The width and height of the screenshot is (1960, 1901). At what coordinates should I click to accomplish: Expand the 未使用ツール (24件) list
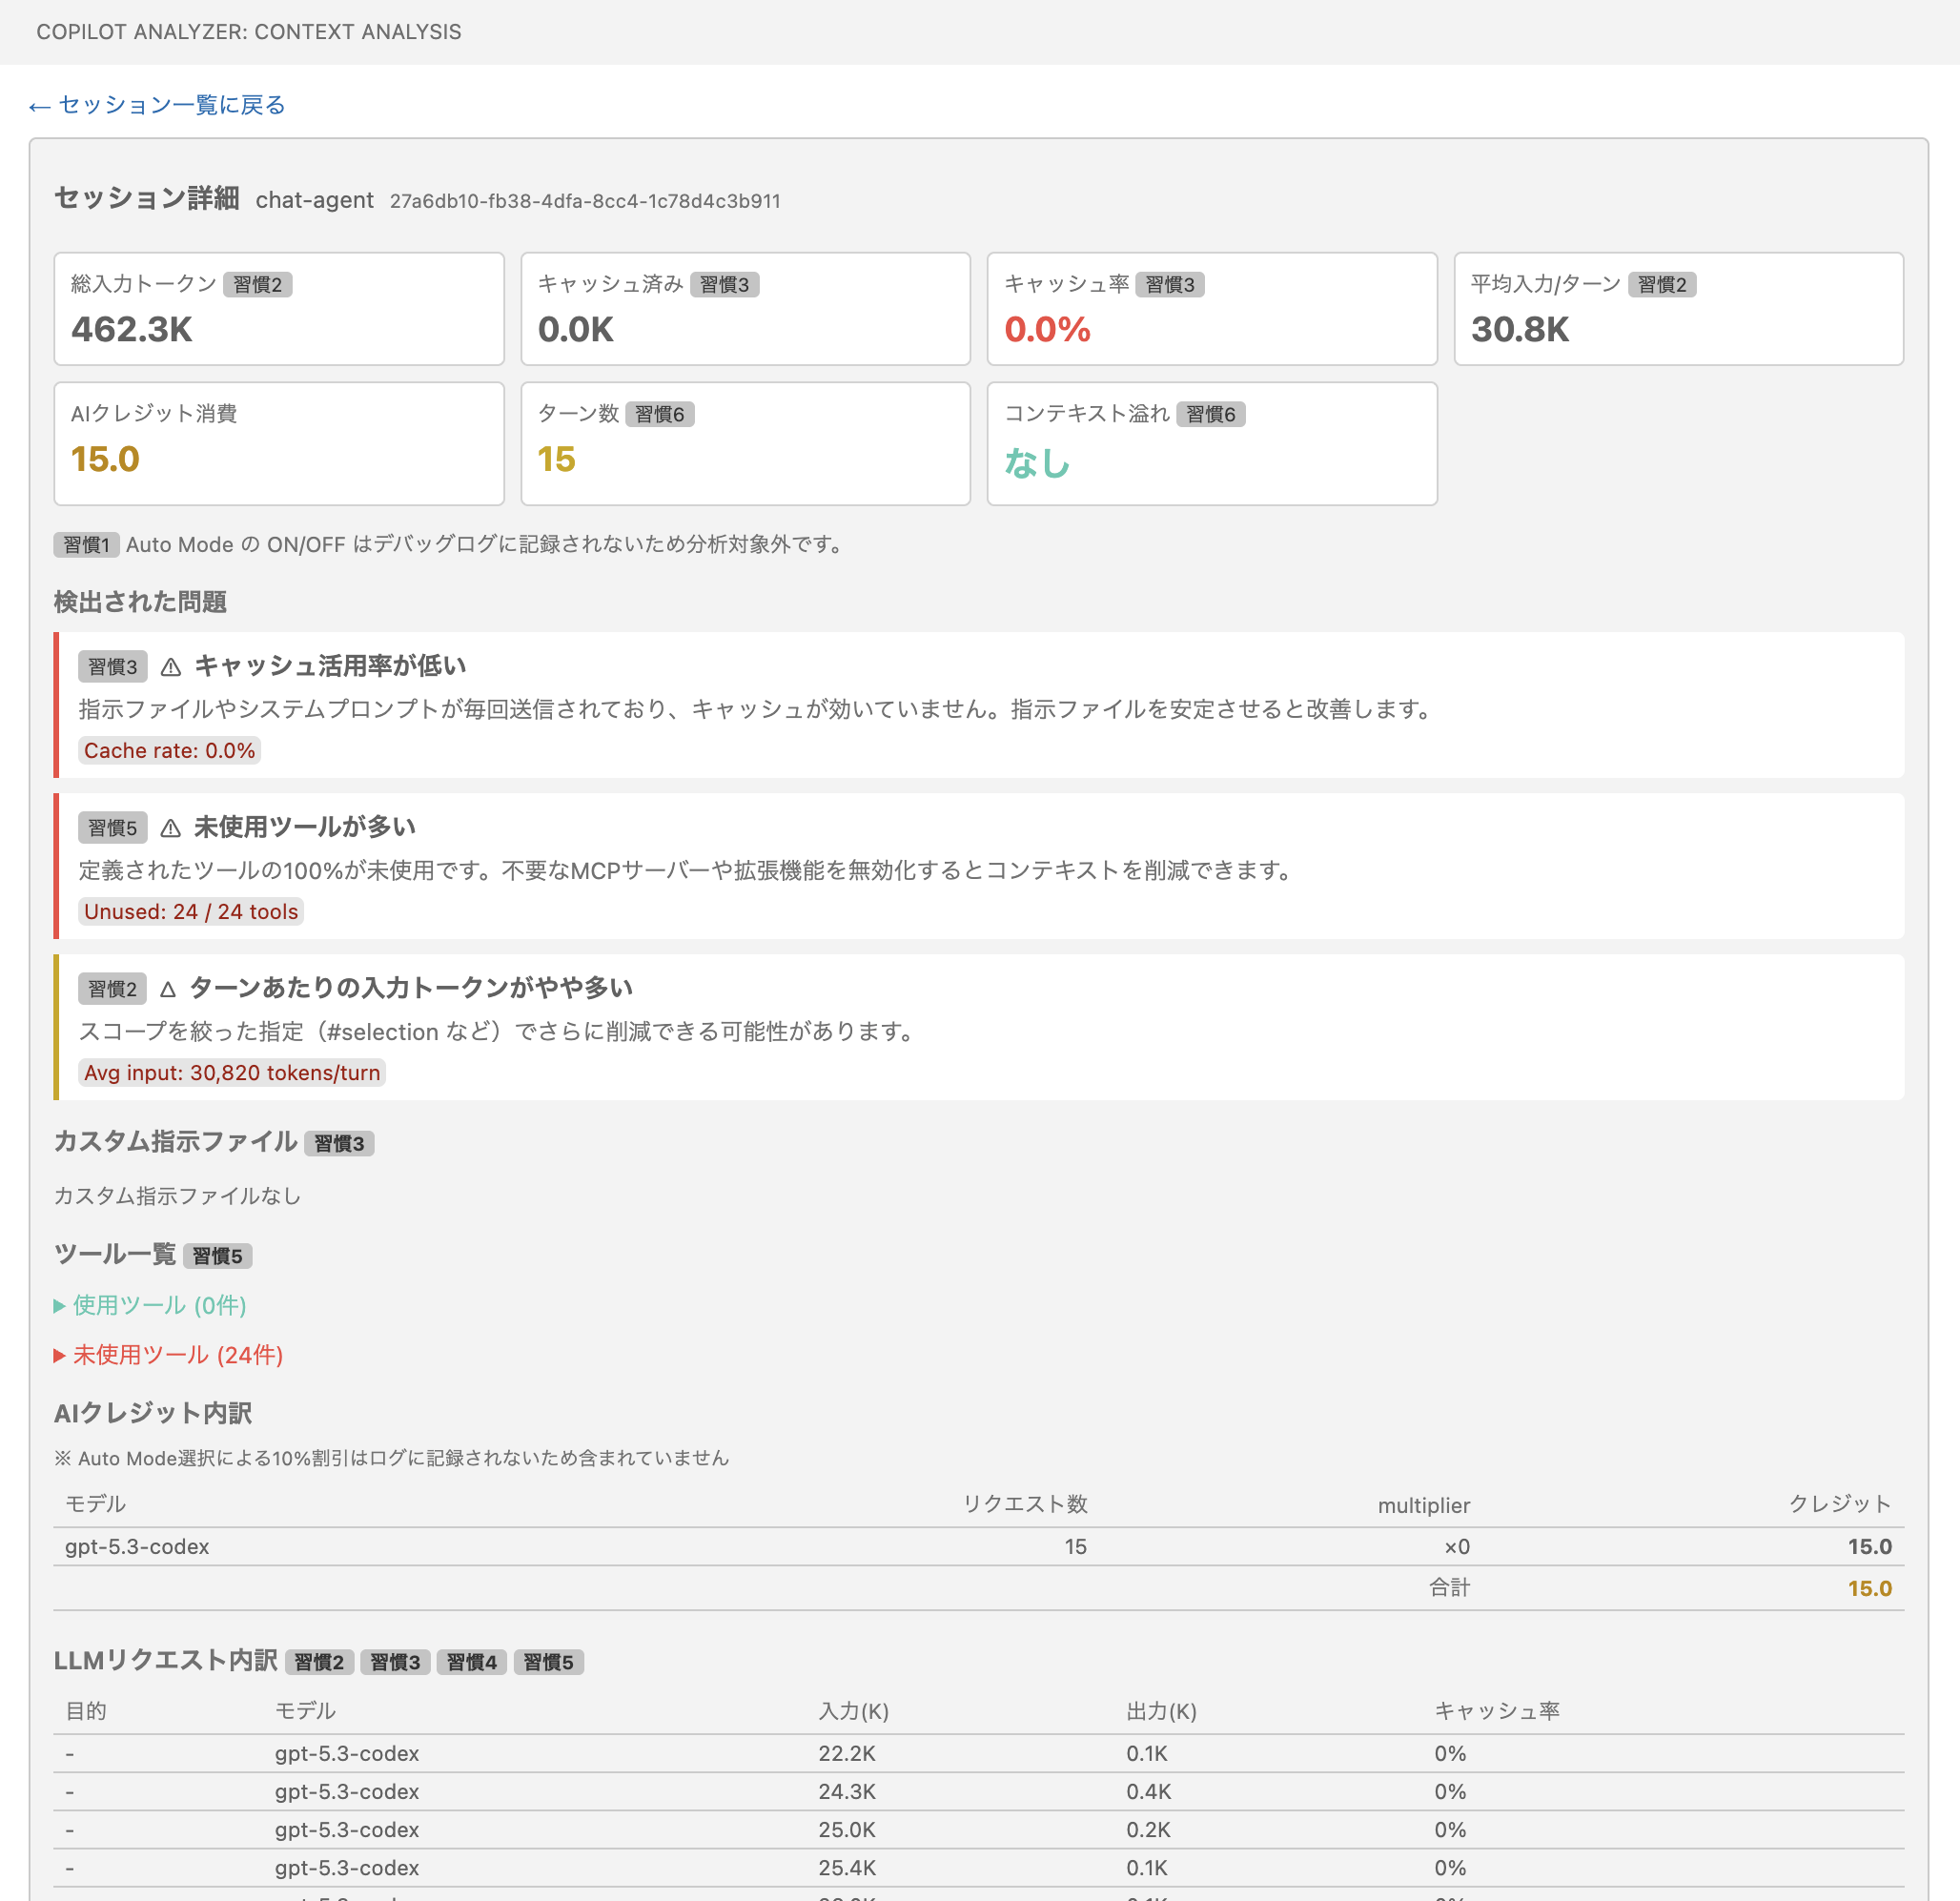(x=168, y=1355)
